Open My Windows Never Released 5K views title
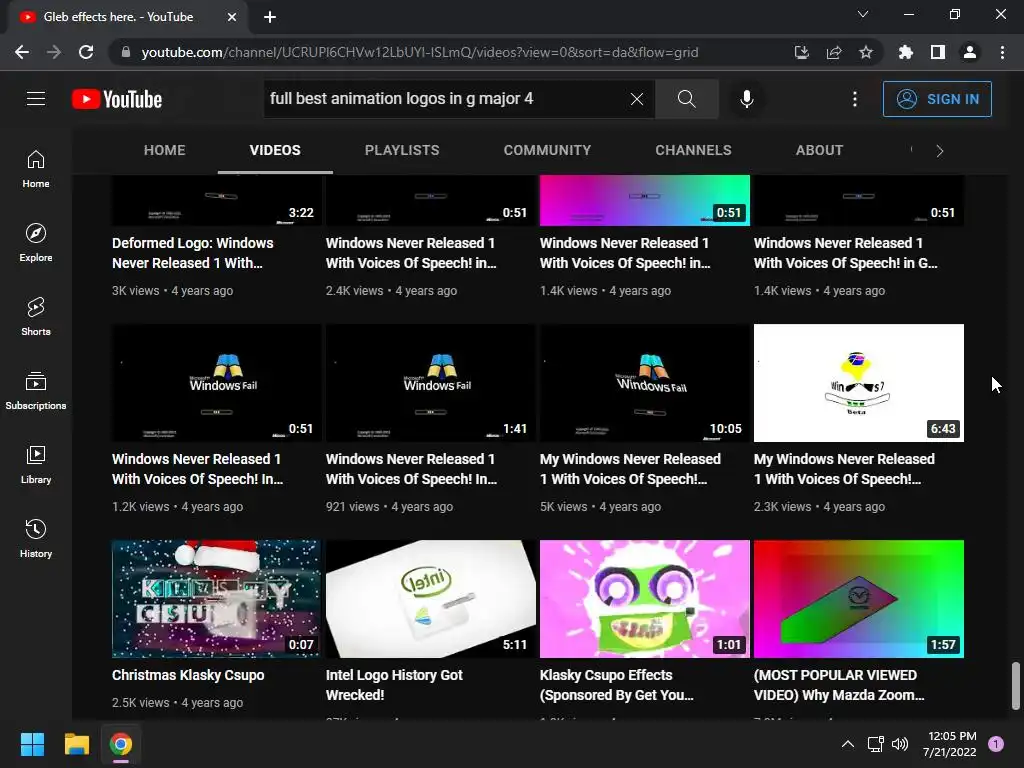Image resolution: width=1024 pixels, height=768 pixels. click(630, 469)
